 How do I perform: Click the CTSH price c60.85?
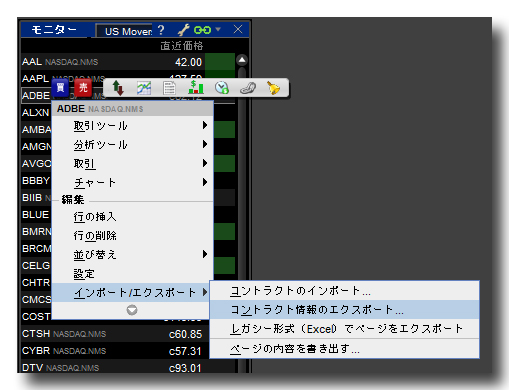pyautogui.click(x=185, y=334)
